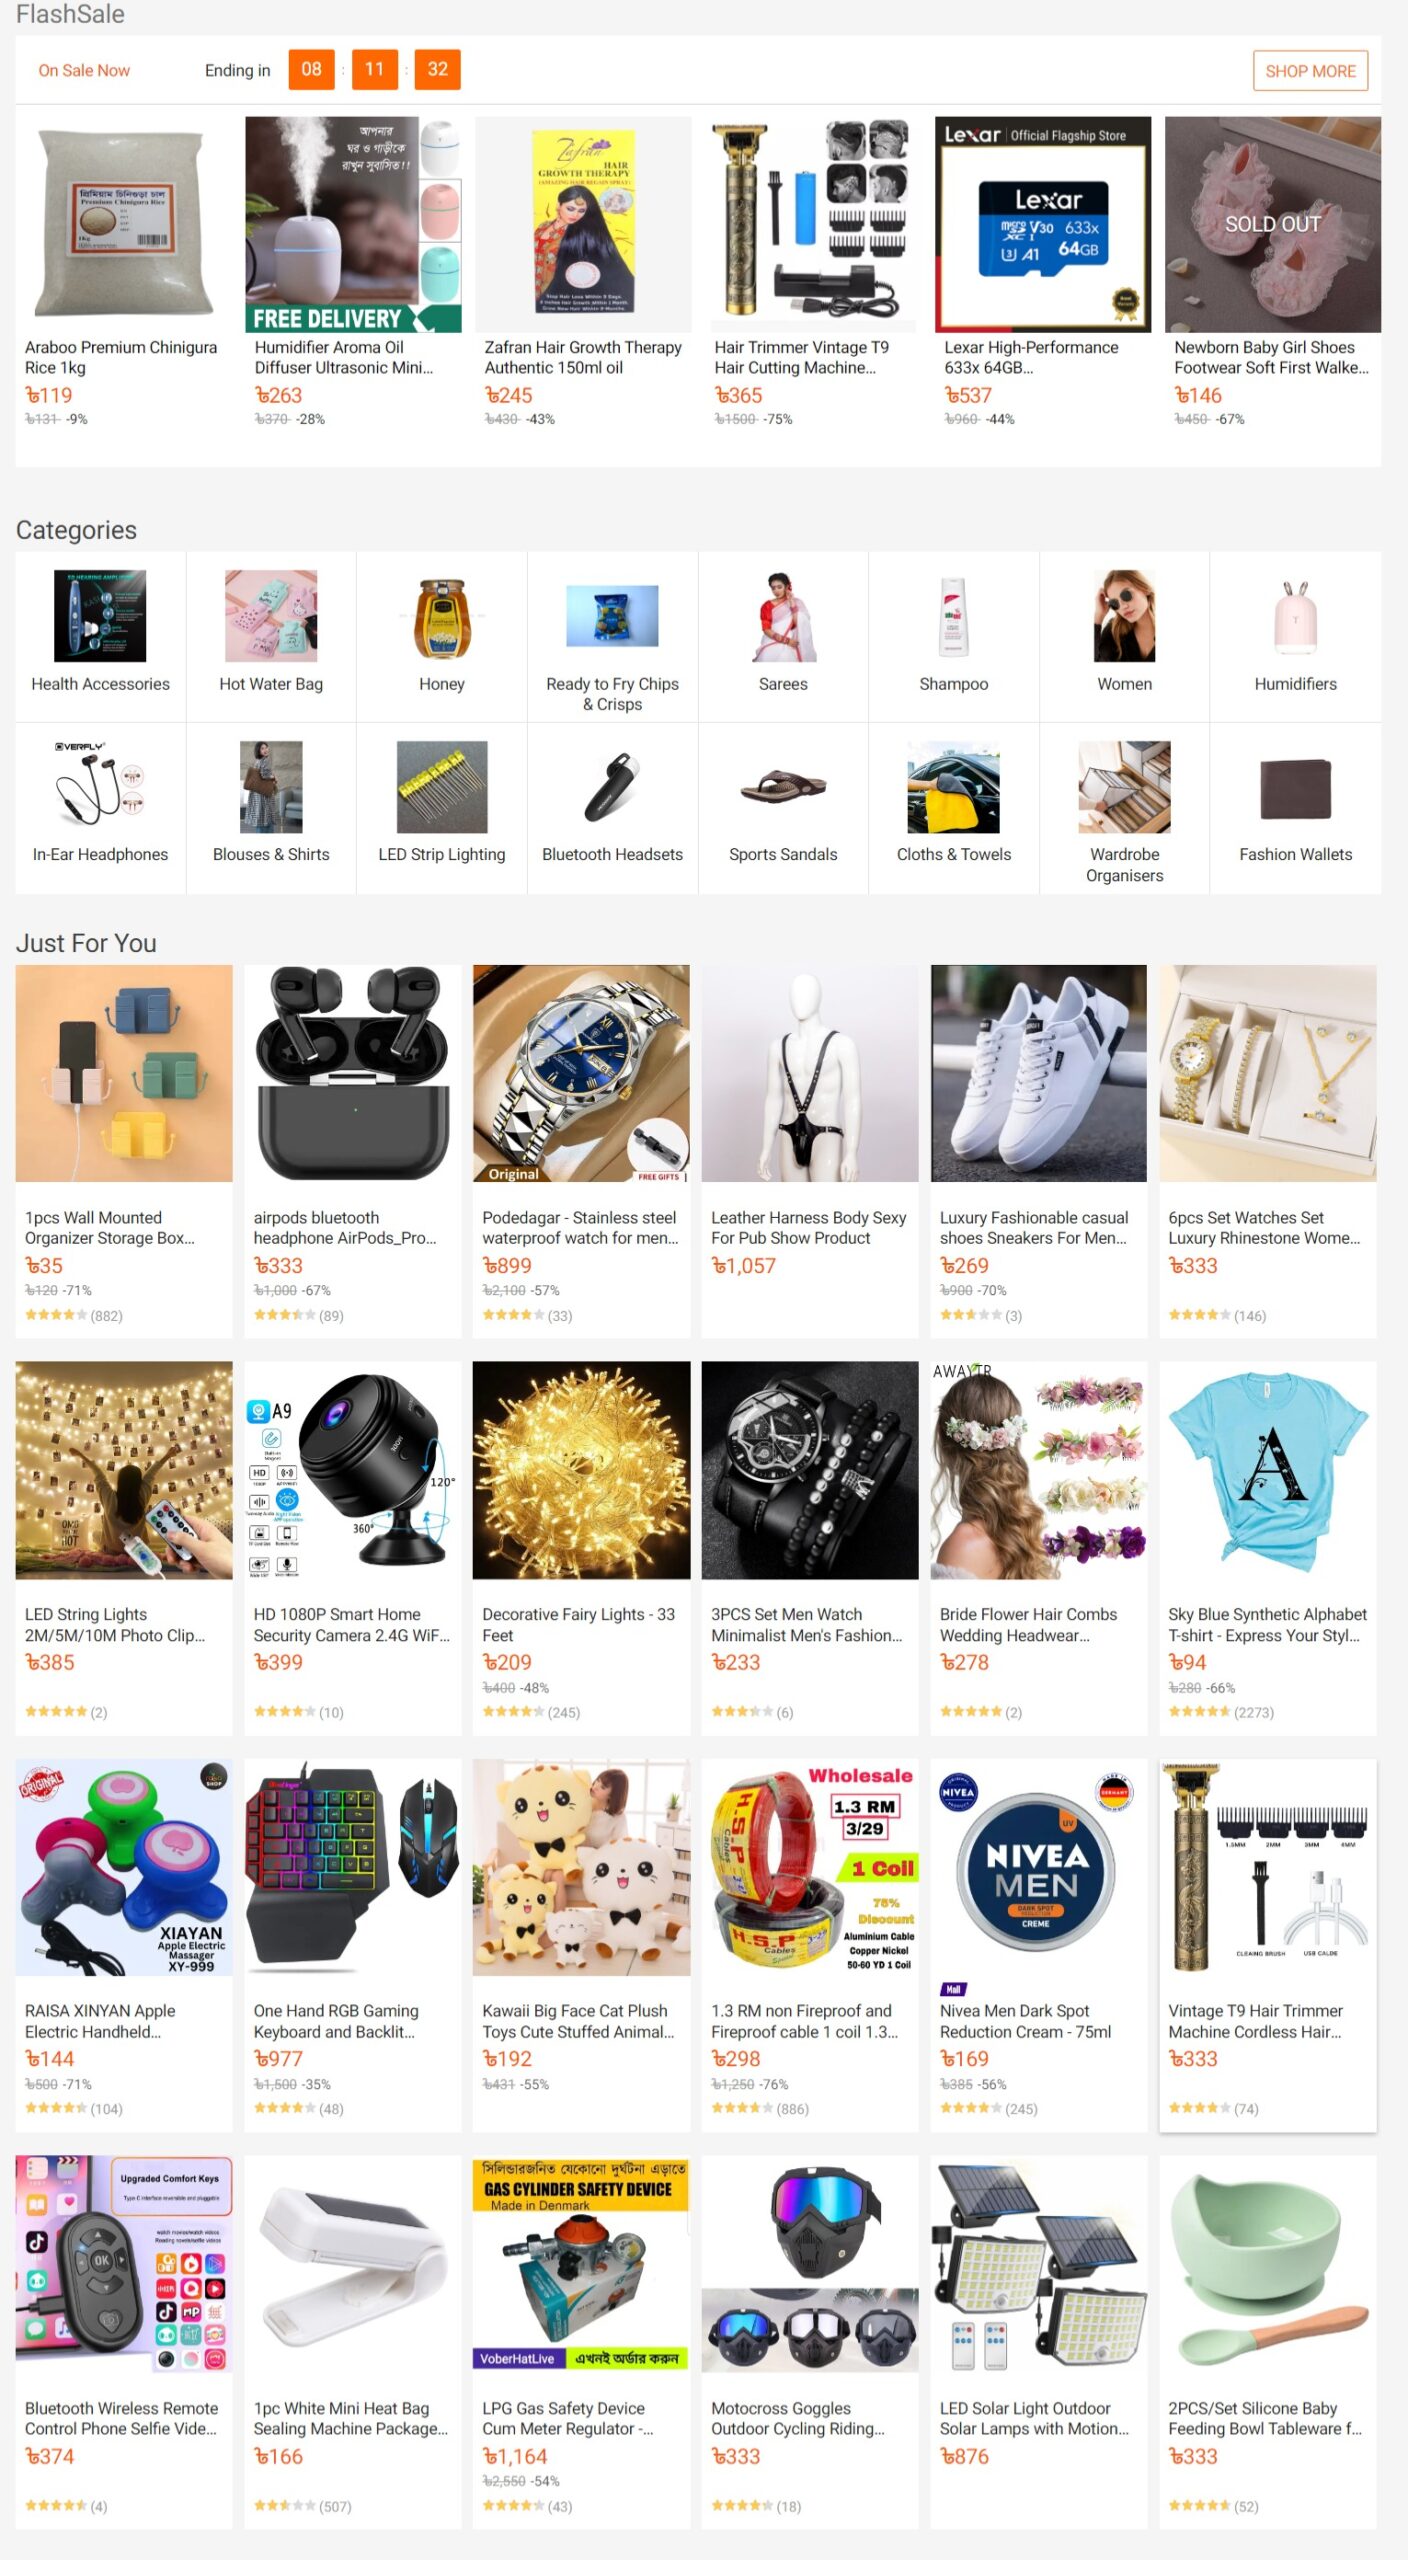
Task: Click the Vintage T9 Hair Trimmer title
Action: point(1255,2021)
